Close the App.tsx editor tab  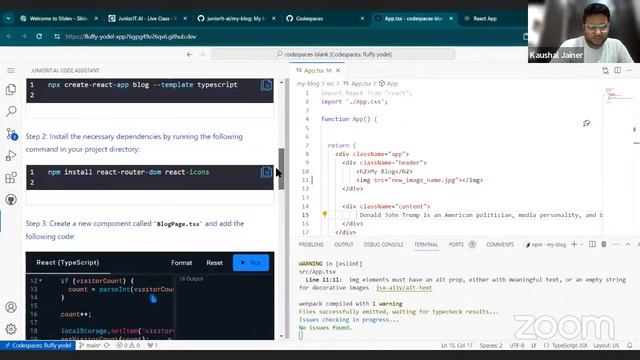[338, 71]
